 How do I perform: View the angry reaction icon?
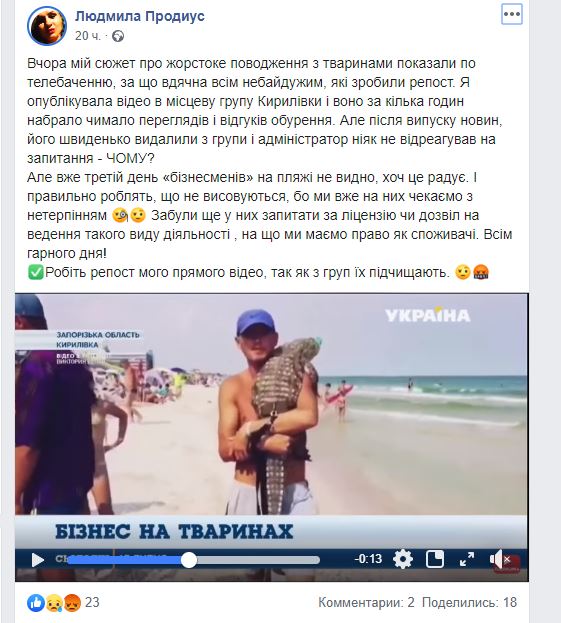tap(73, 603)
